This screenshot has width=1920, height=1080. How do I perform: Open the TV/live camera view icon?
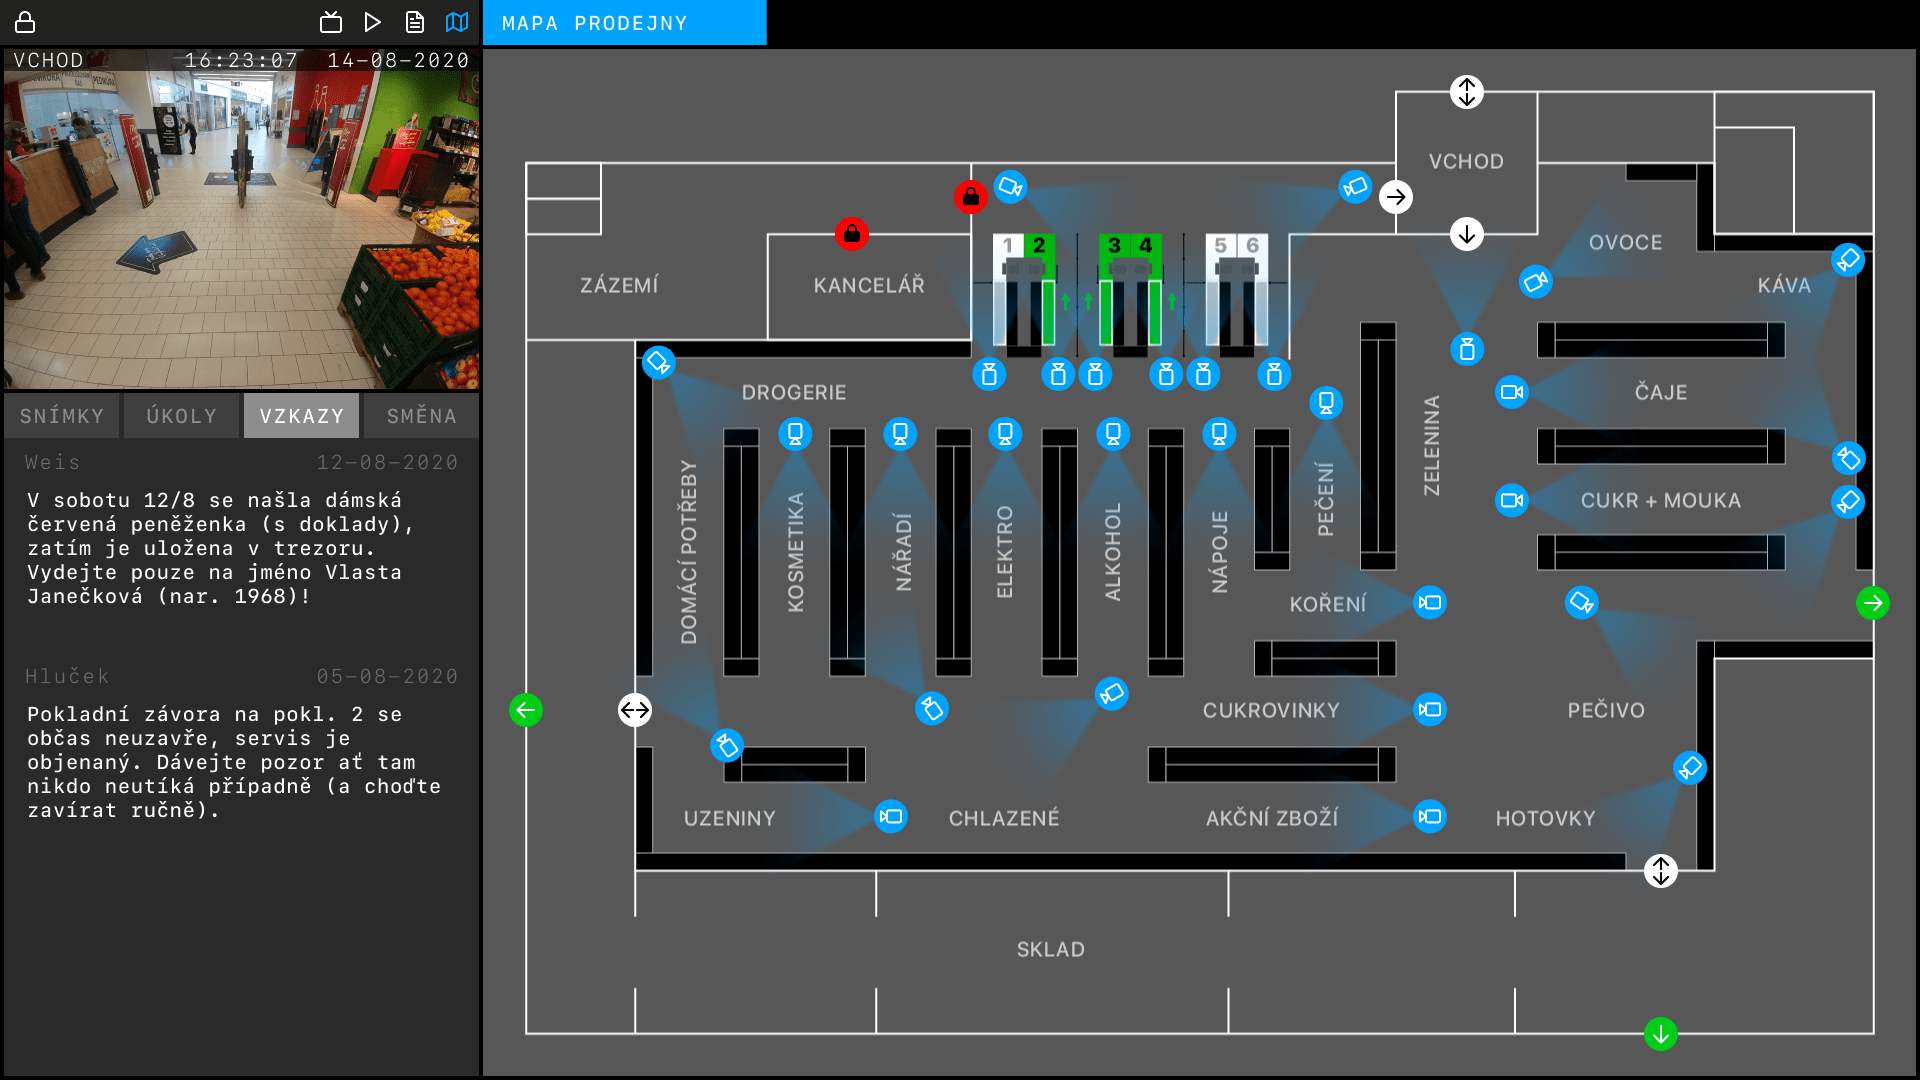(331, 22)
